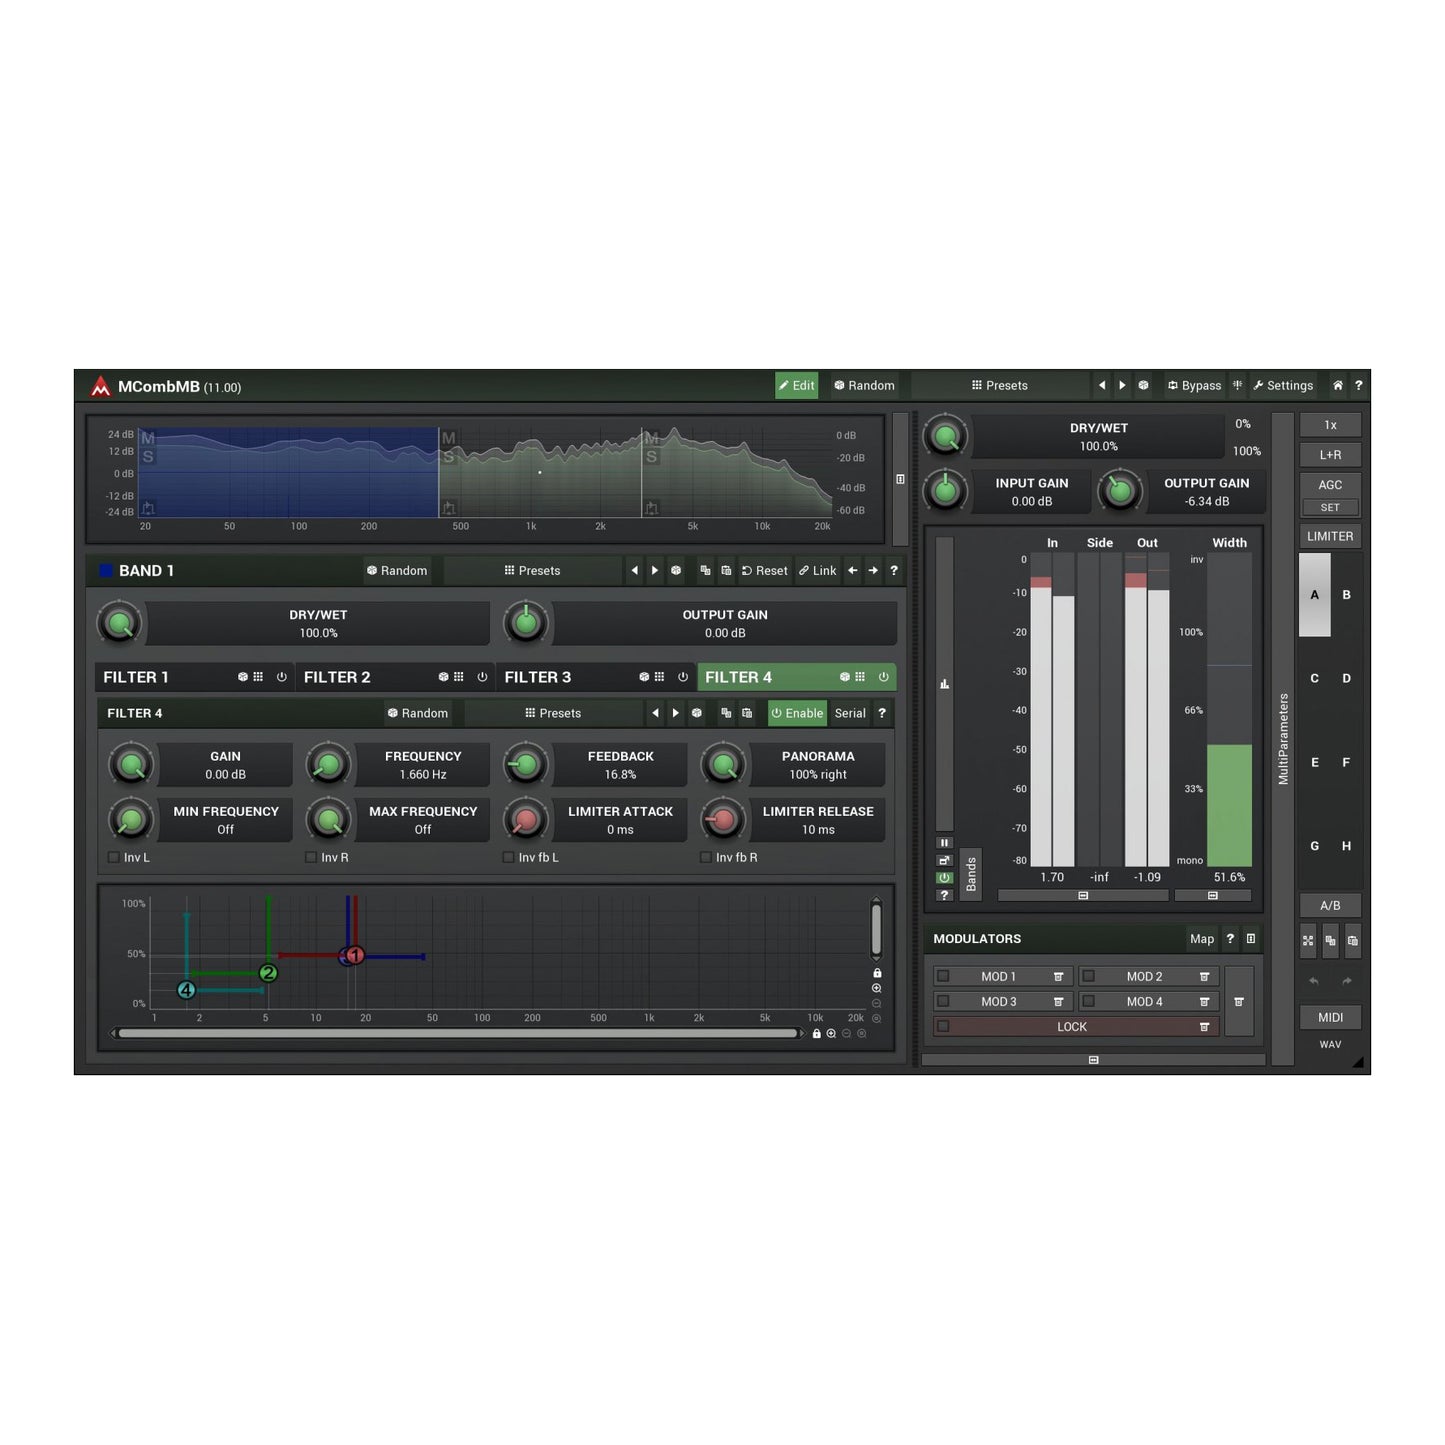Open Filter 2 presets grid icon
This screenshot has width=1445, height=1445.
click(458, 677)
